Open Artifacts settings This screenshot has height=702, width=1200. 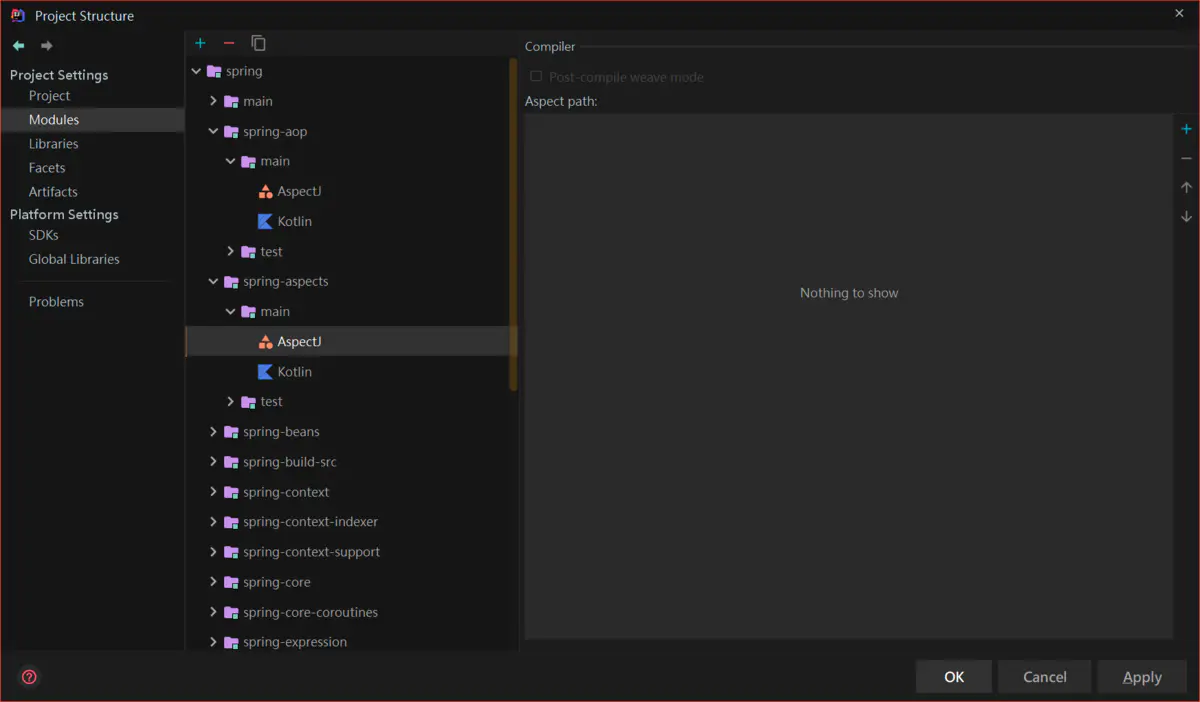[x=53, y=192]
